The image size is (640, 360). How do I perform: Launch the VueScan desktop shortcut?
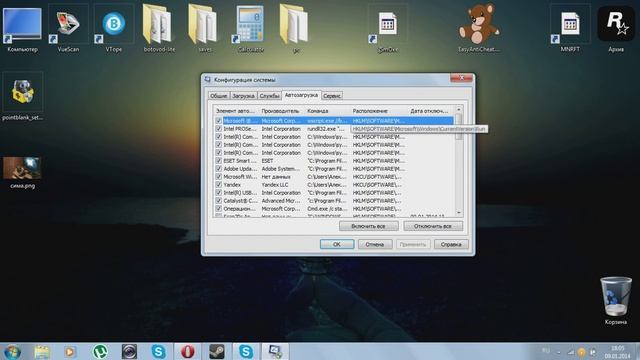tap(68, 29)
